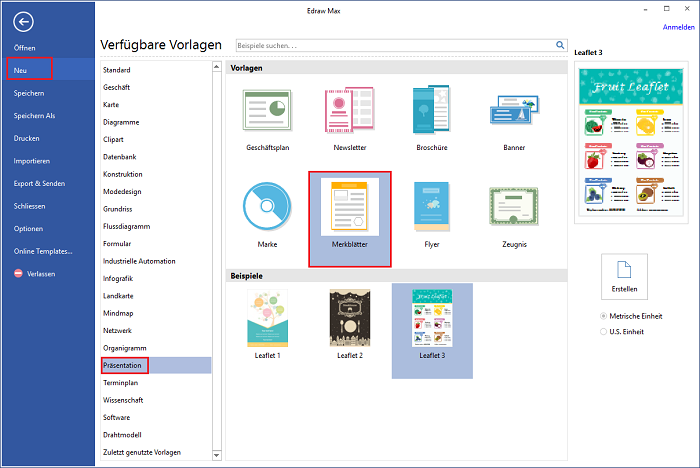Click the red Verlassen exit icon
Image resolution: width=700 pixels, height=468 pixels.
coord(18,273)
